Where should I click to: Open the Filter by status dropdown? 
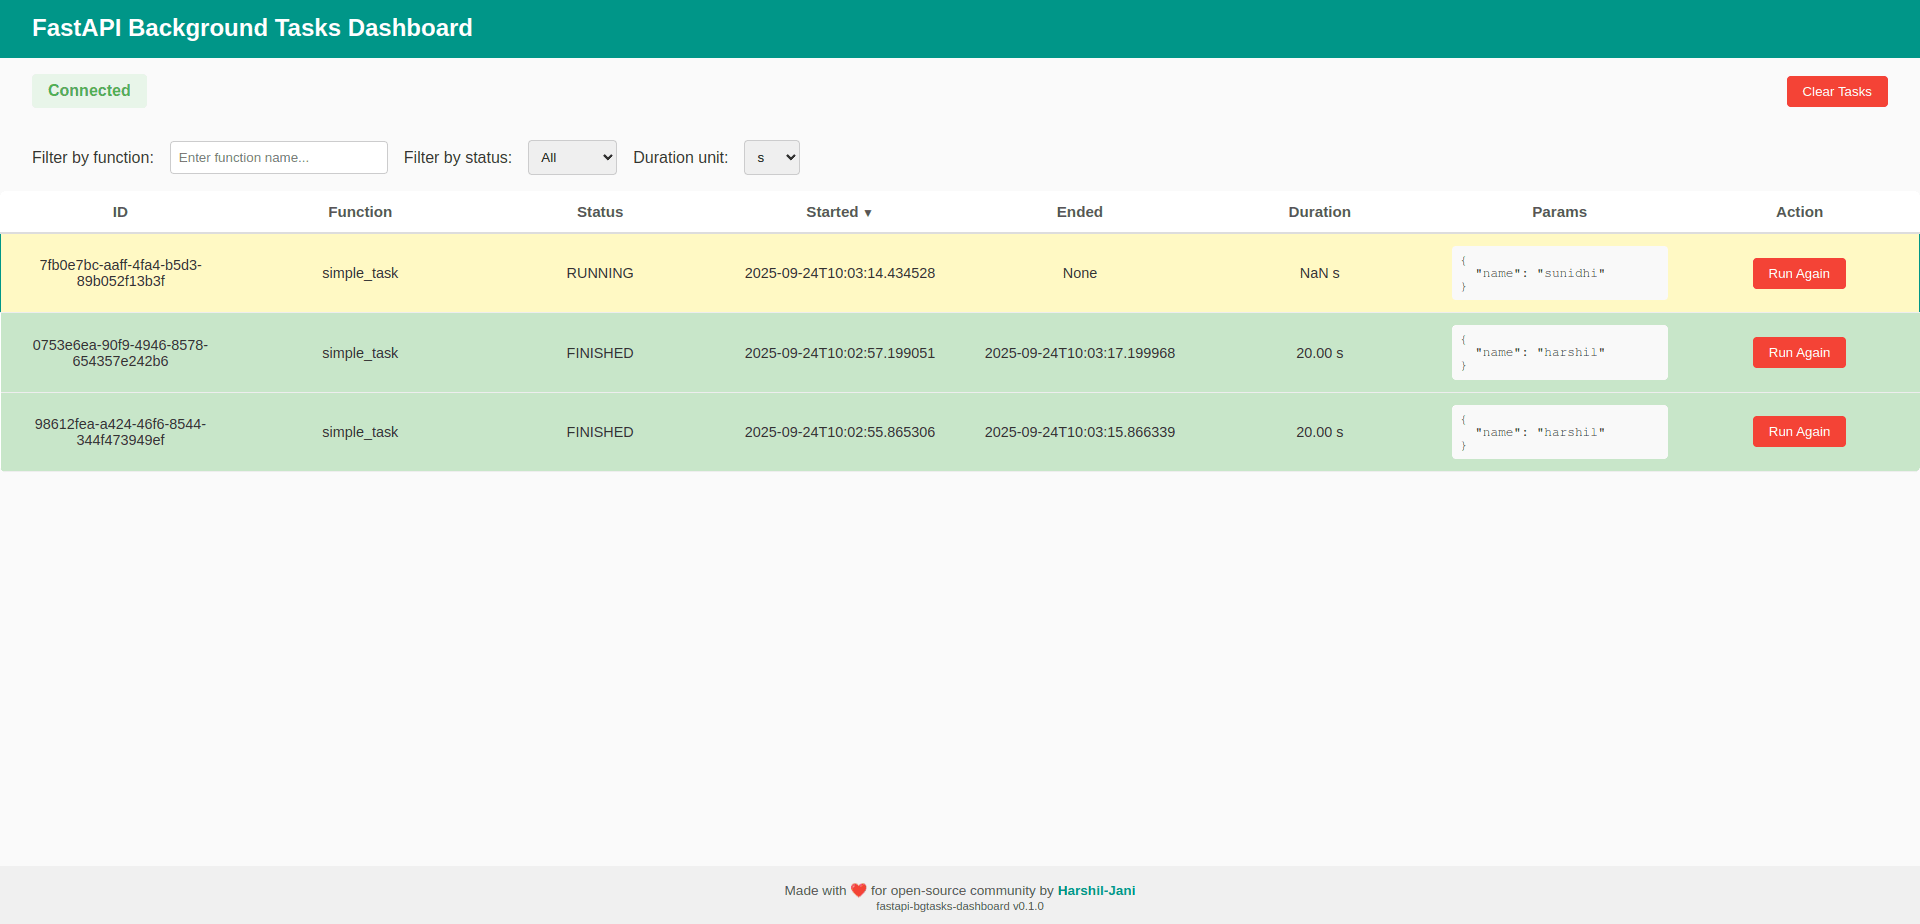coord(572,157)
